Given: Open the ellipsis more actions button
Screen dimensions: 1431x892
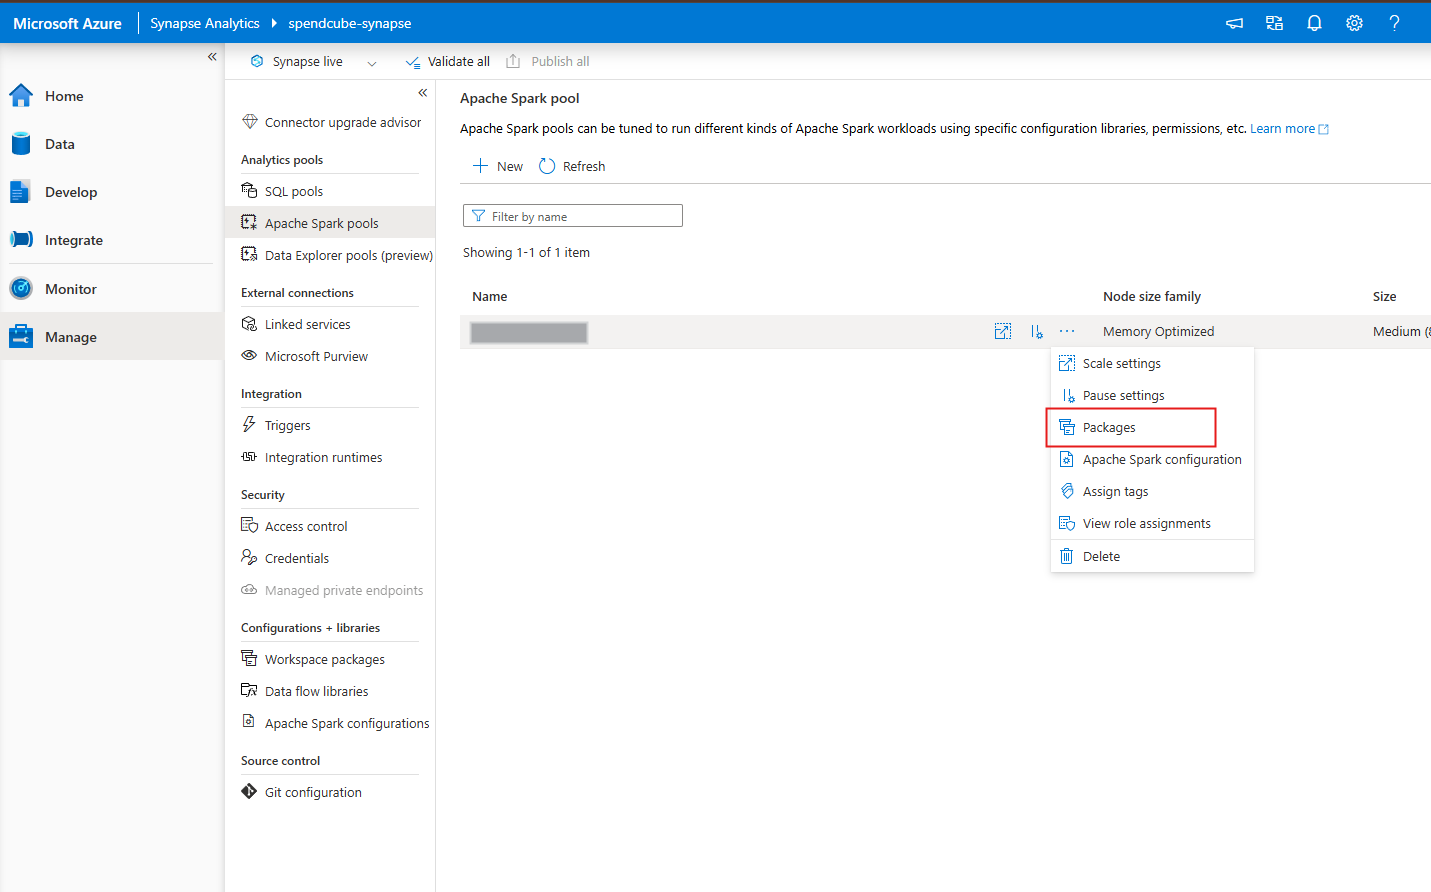Looking at the screenshot, I should [1067, 332].
